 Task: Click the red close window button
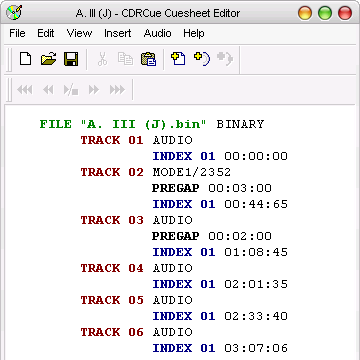[x=345, y=13]
